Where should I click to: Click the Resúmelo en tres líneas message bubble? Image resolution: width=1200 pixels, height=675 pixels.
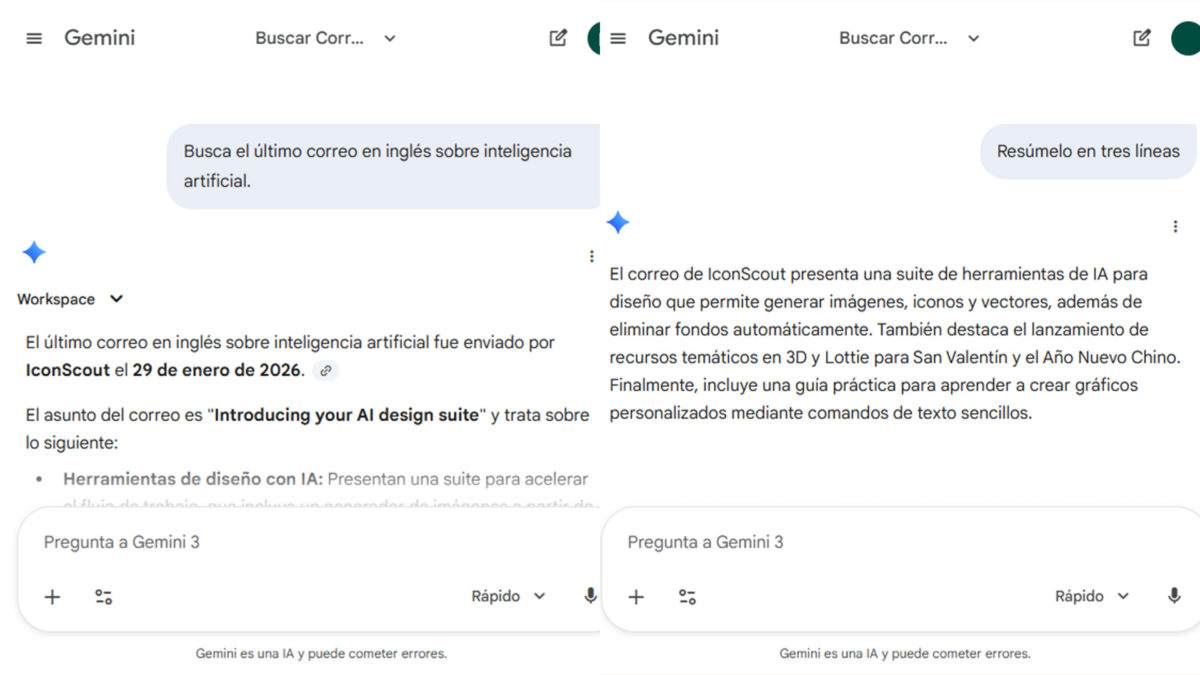click(1087, 151)
